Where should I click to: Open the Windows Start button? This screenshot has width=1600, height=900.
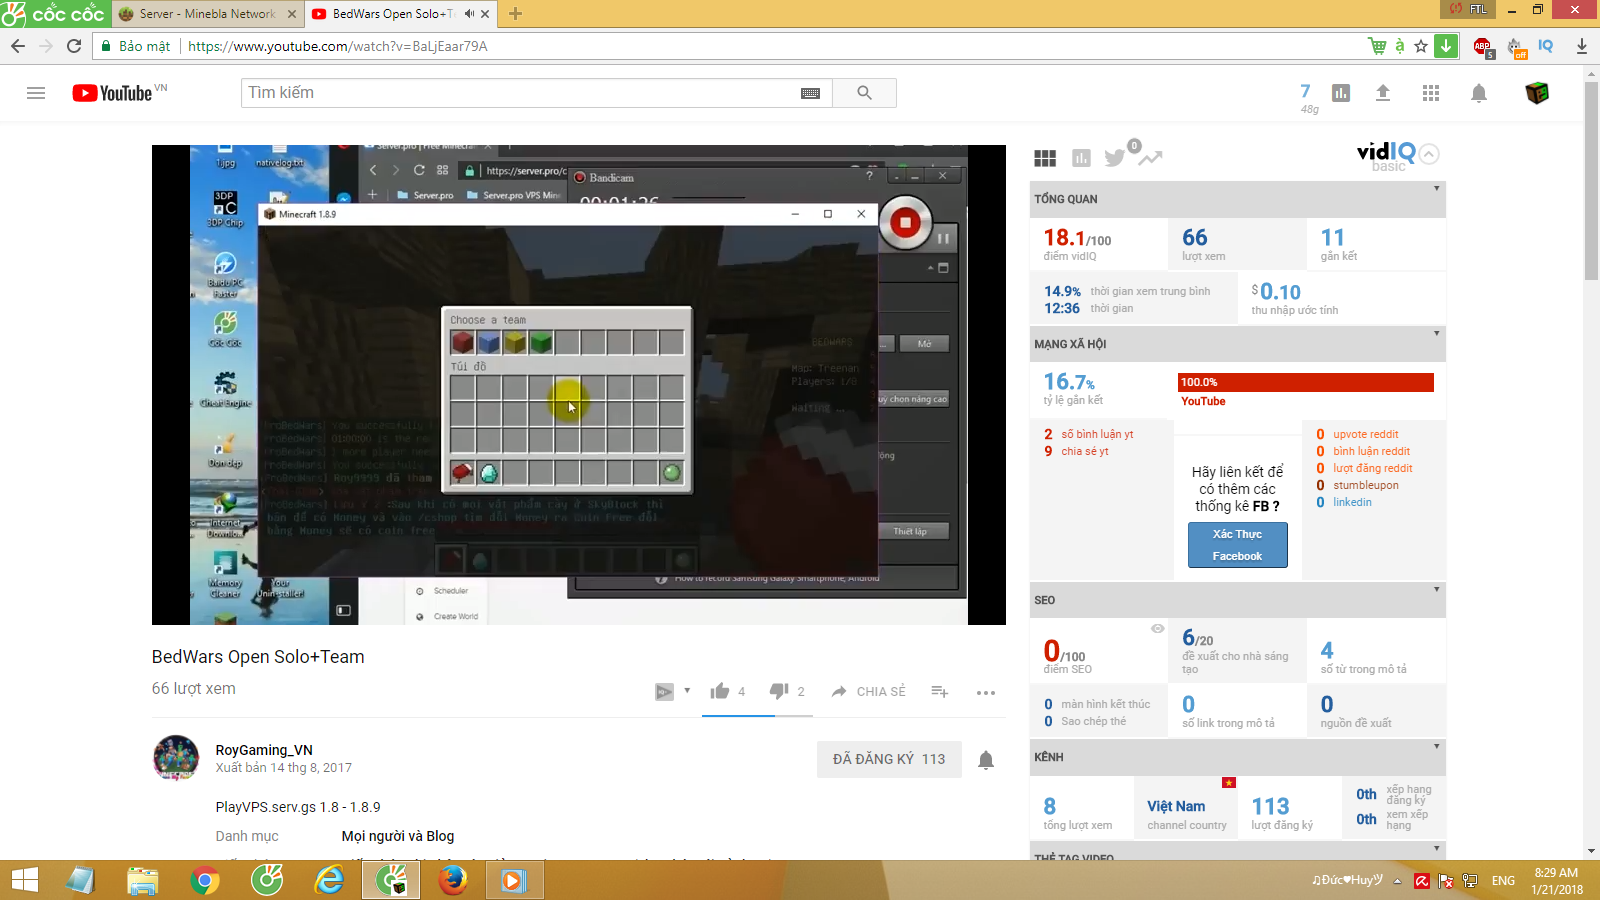pyautogui.click(x=25, y=880)
